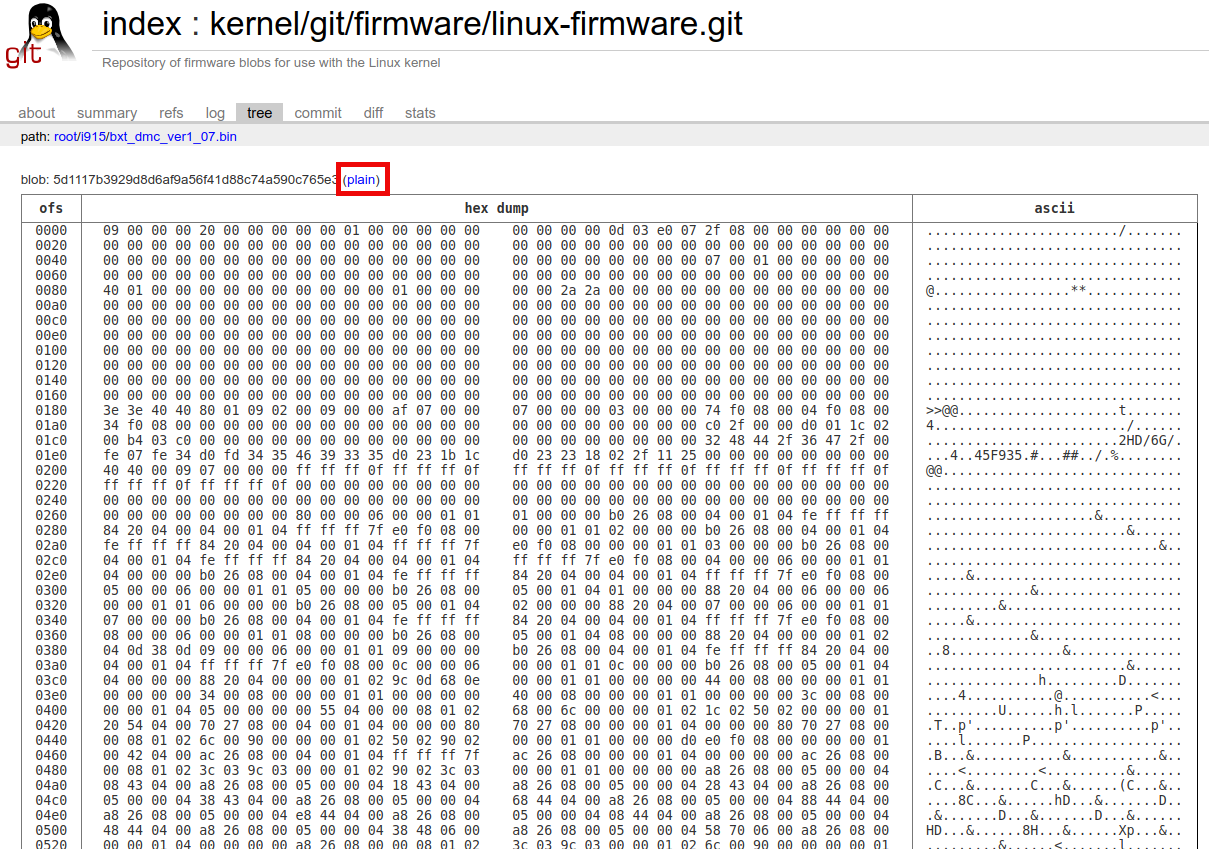Show the stats tab
Screen dimensions: 1209x849
tap(420, 113)
